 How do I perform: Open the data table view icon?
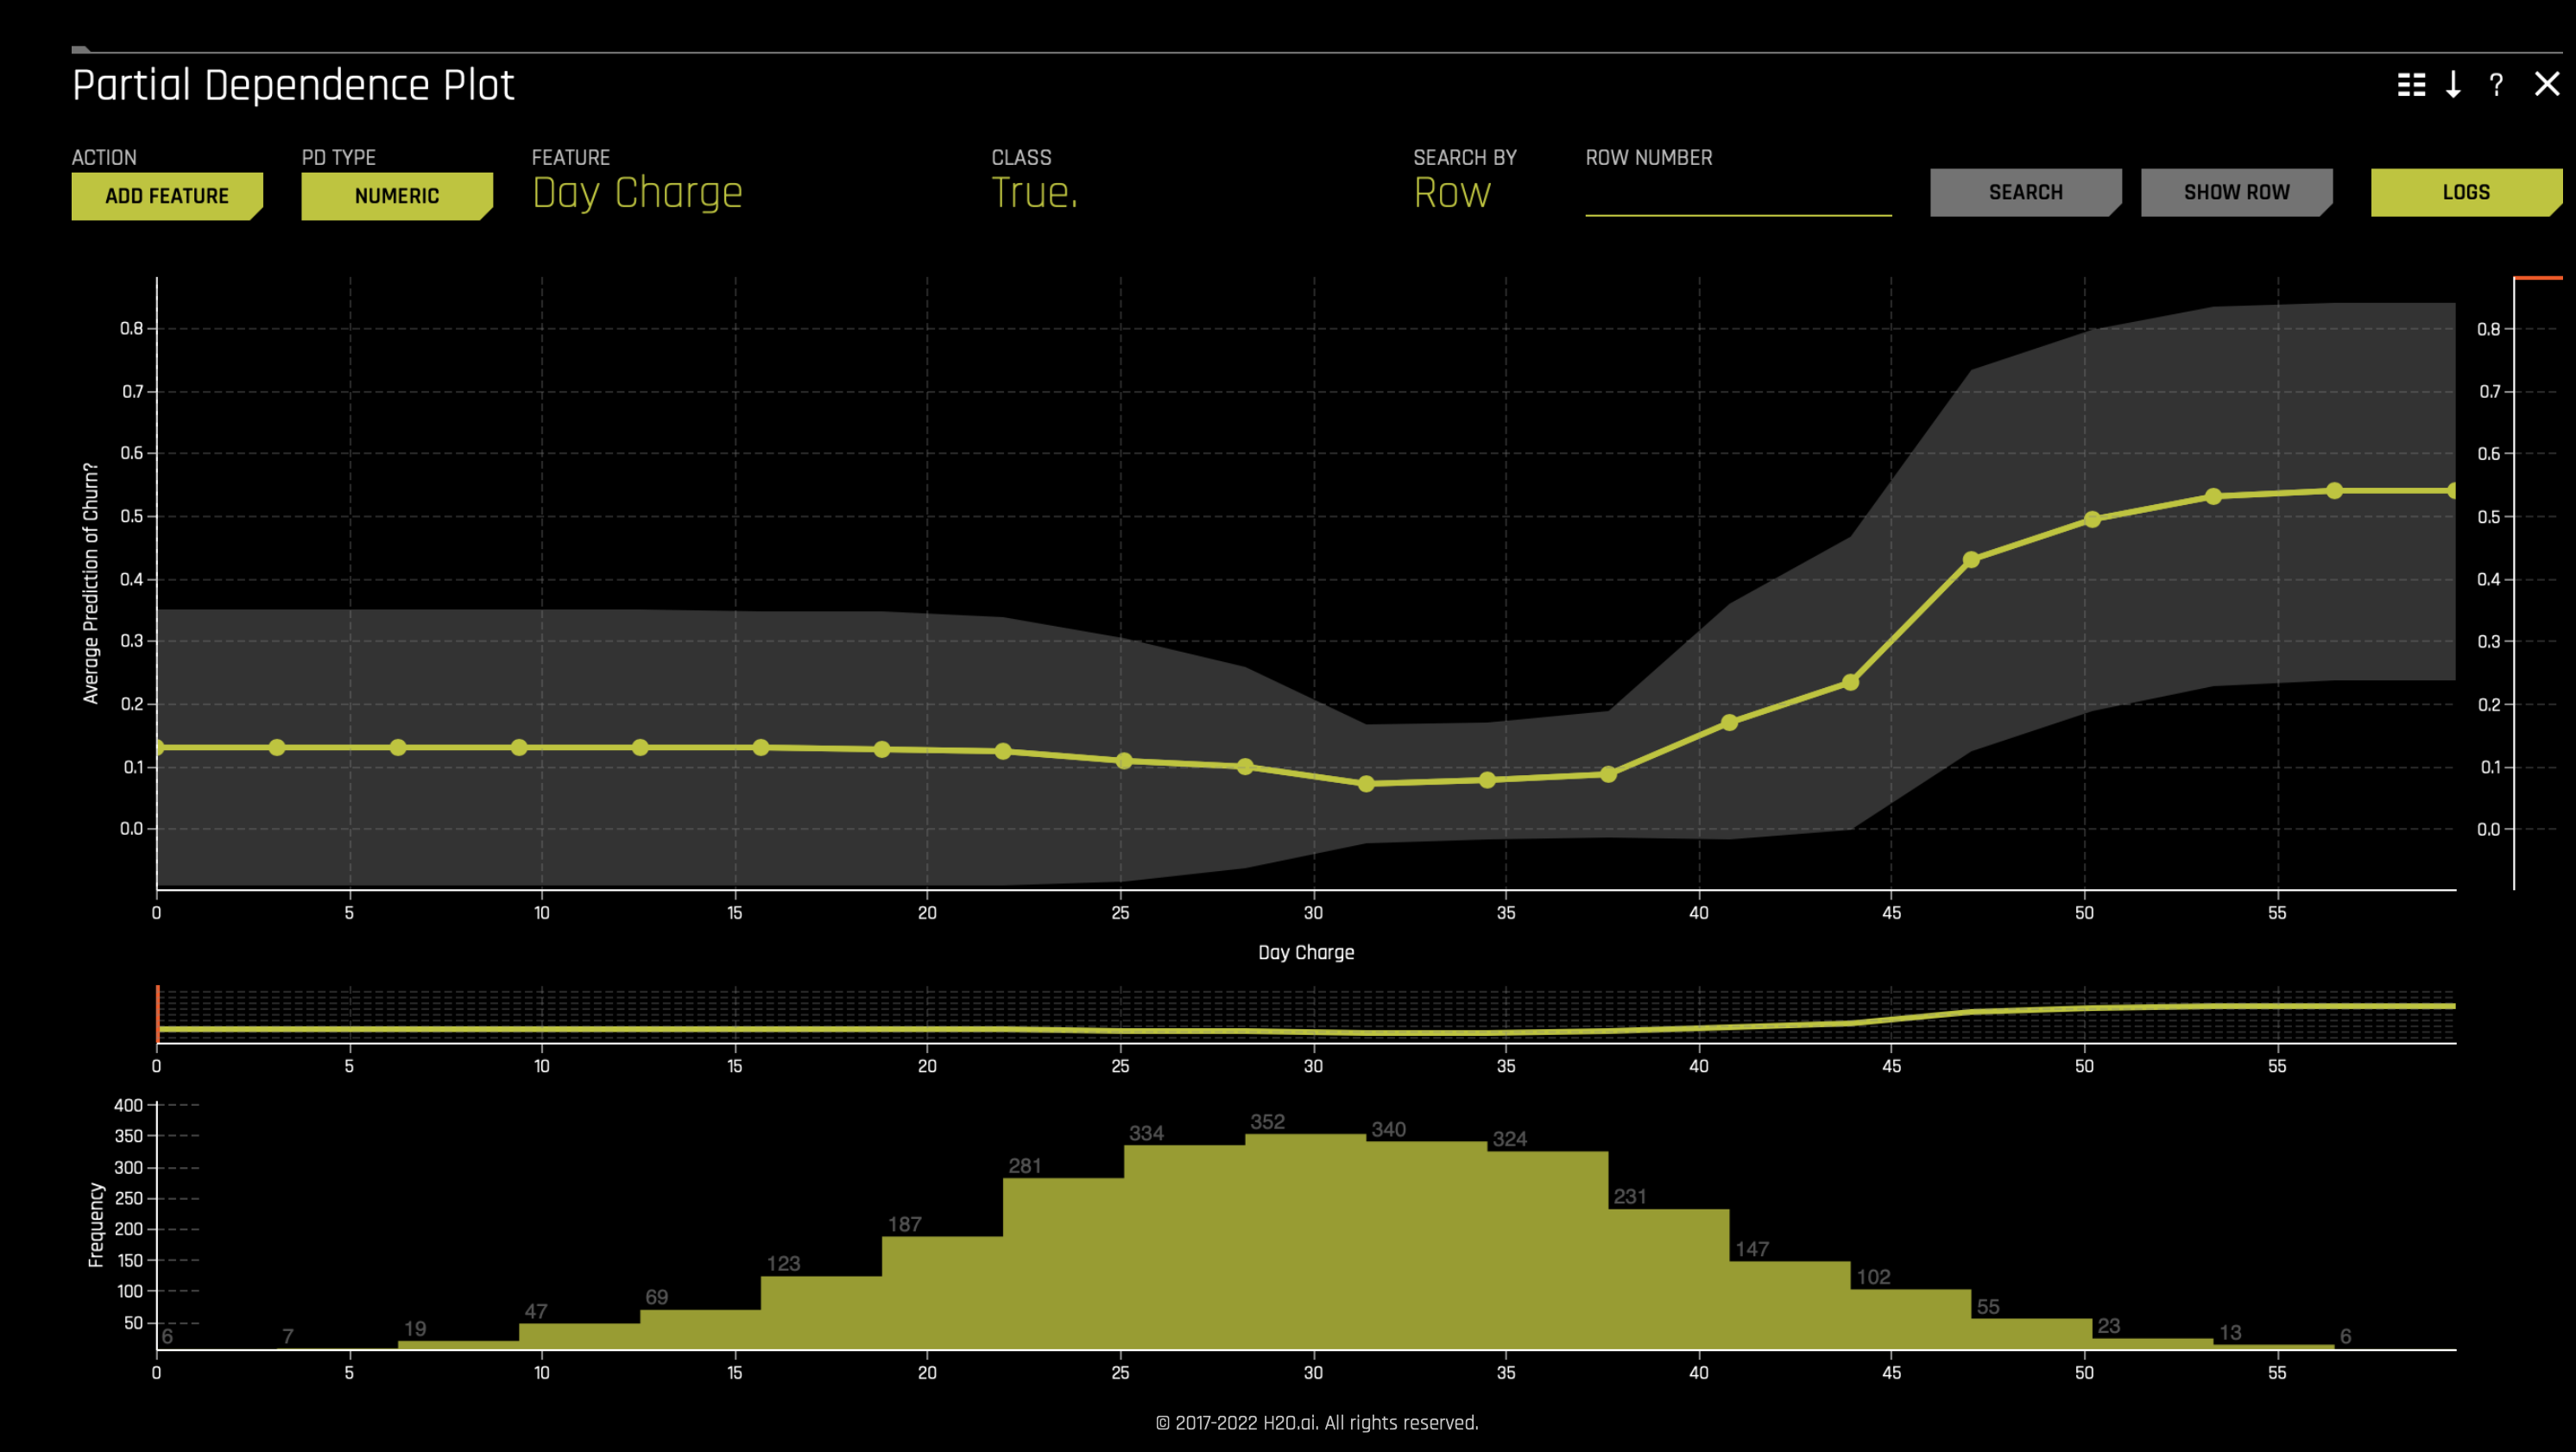pyautogui.click(x=2411, y=85)
